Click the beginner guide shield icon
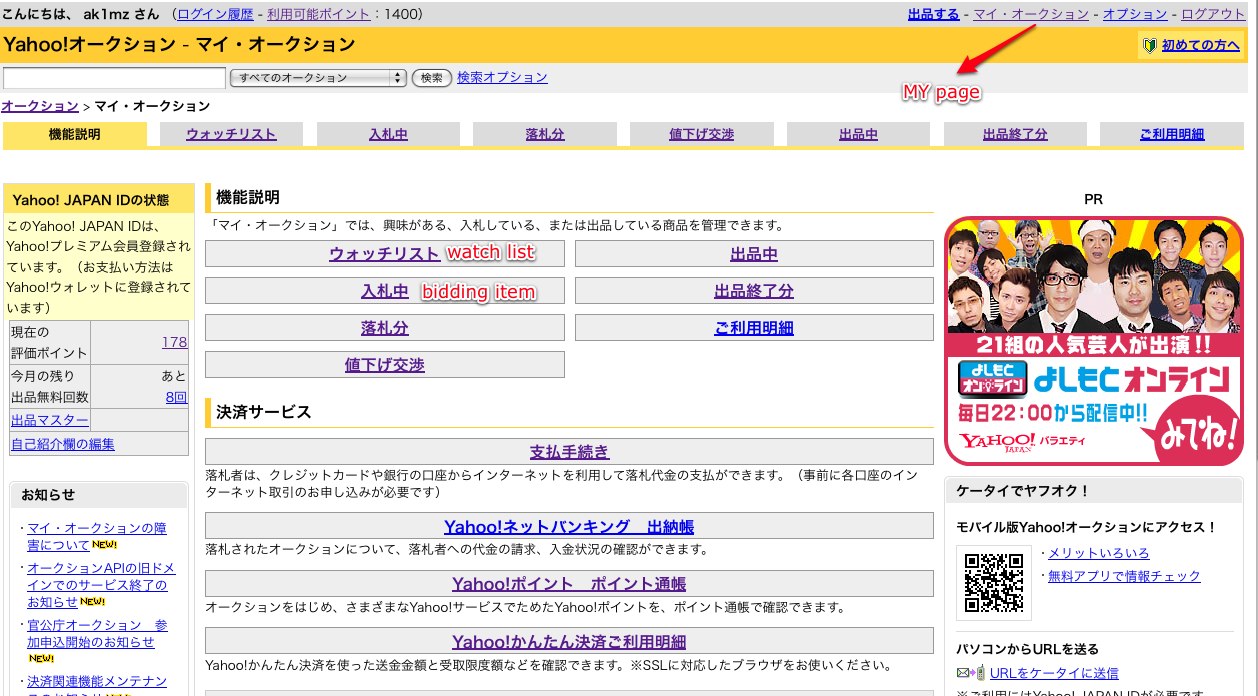 click(x=1149, y=45)
